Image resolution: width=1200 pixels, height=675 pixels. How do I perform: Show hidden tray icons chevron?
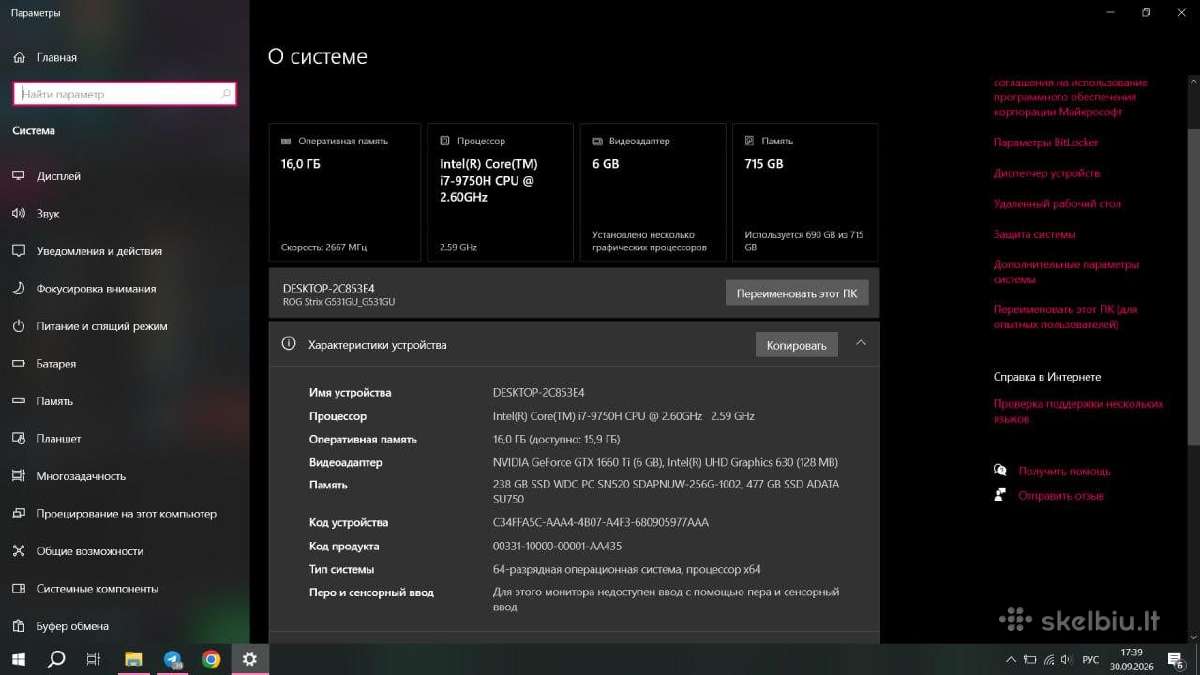click(x=1011, y=659)
